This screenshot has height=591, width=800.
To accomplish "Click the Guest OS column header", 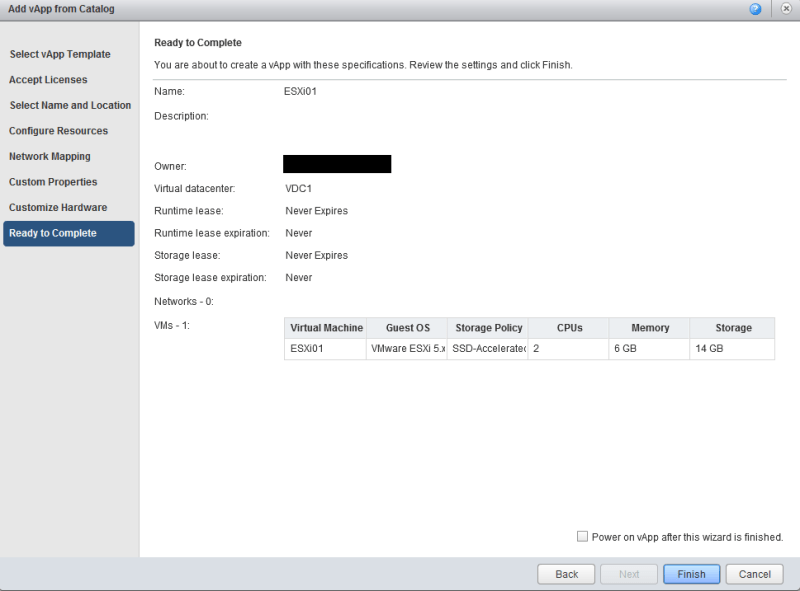I will 407,328.
